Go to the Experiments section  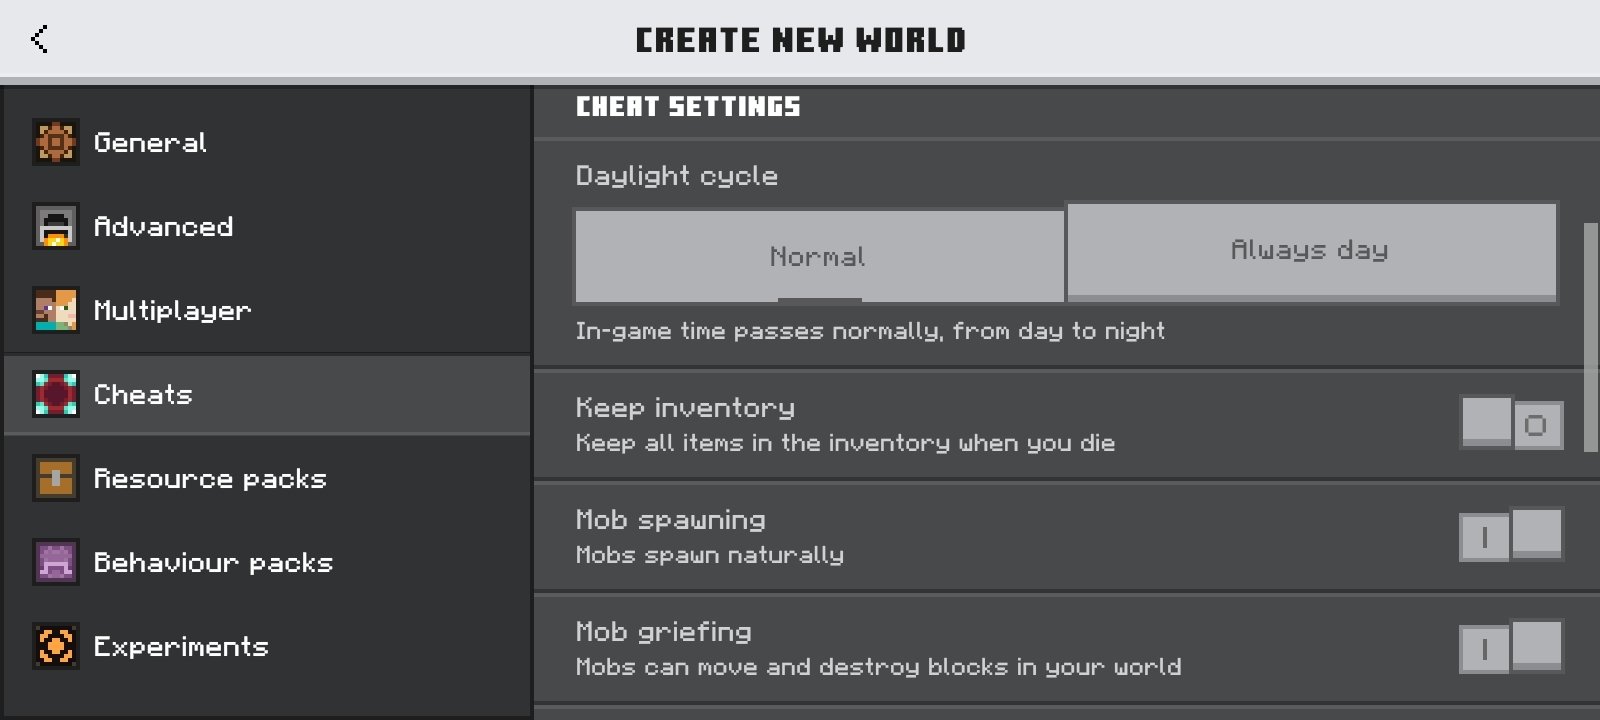pyautogui.click(x=267, y=647)
